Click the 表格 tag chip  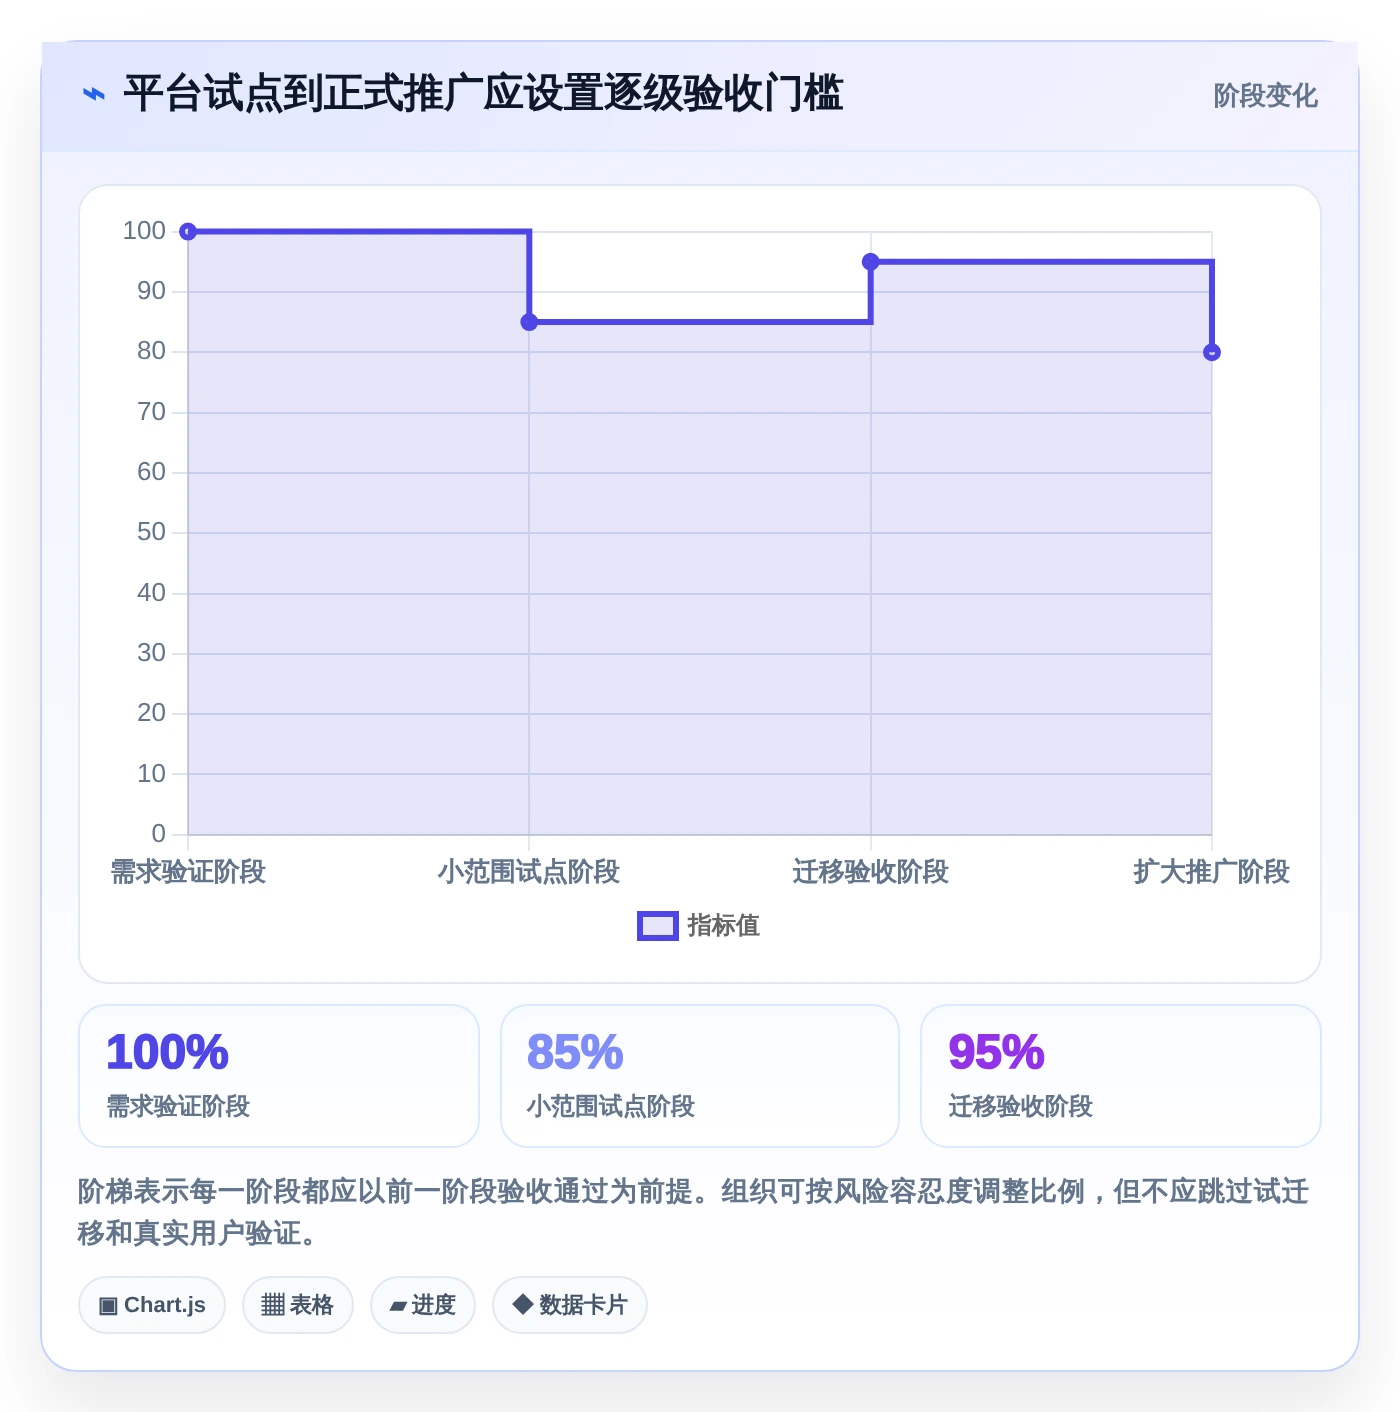click(298, 1305)
